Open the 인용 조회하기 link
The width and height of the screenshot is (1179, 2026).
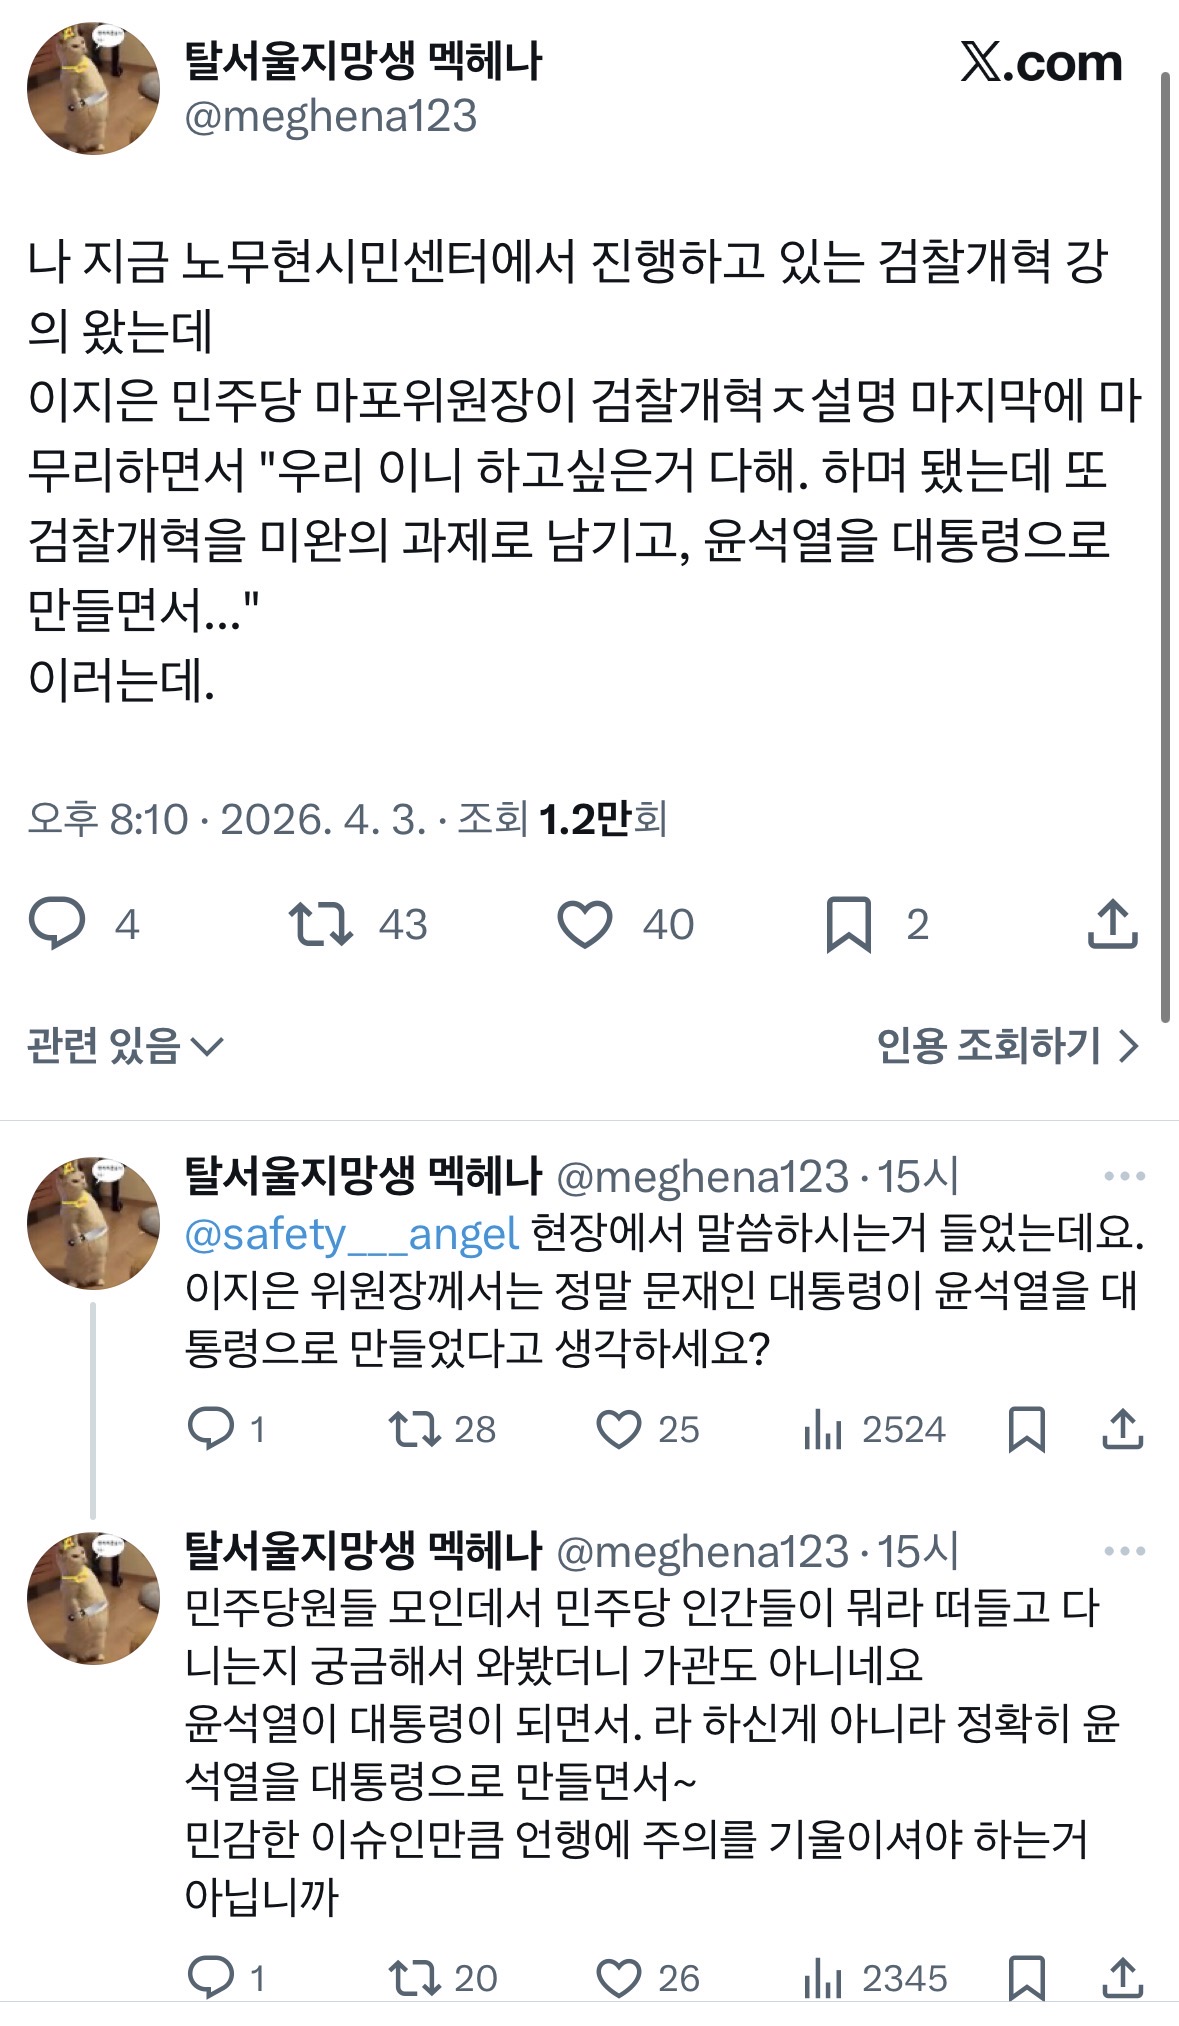click(1008, 1046)
